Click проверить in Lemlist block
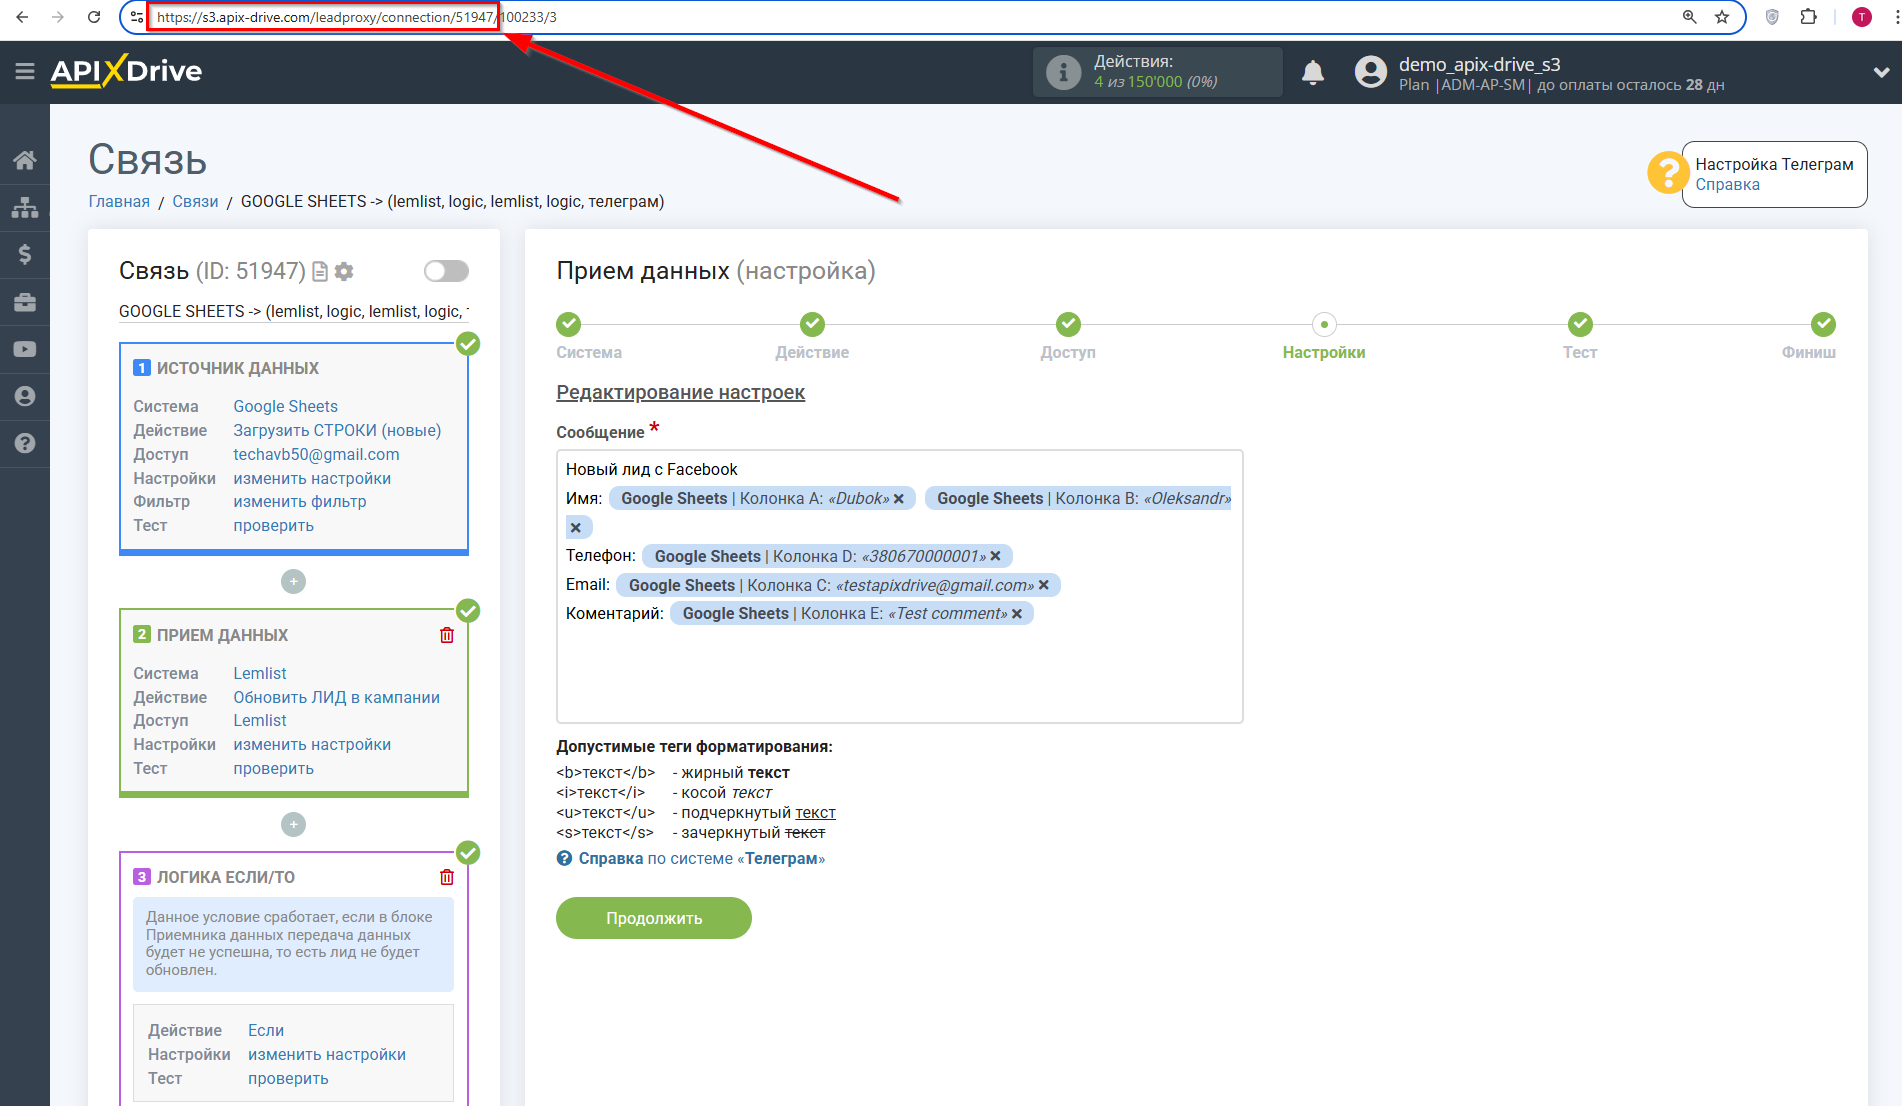 tap(274, 768)
